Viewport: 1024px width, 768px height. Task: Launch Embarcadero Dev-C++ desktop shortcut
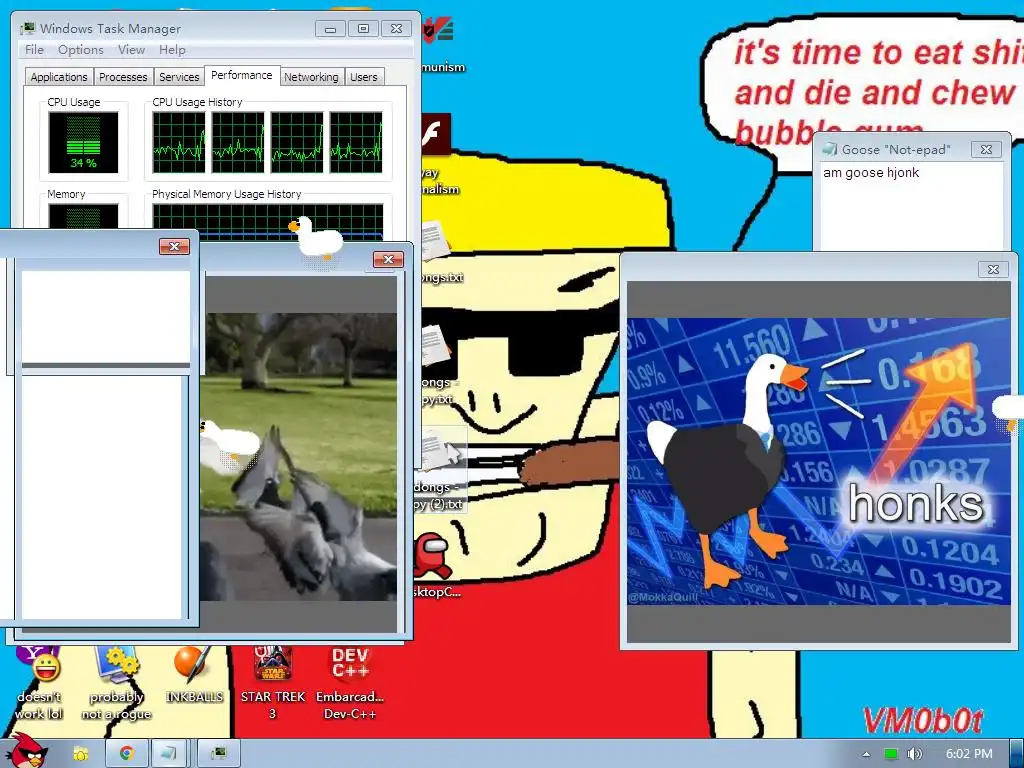350,683
